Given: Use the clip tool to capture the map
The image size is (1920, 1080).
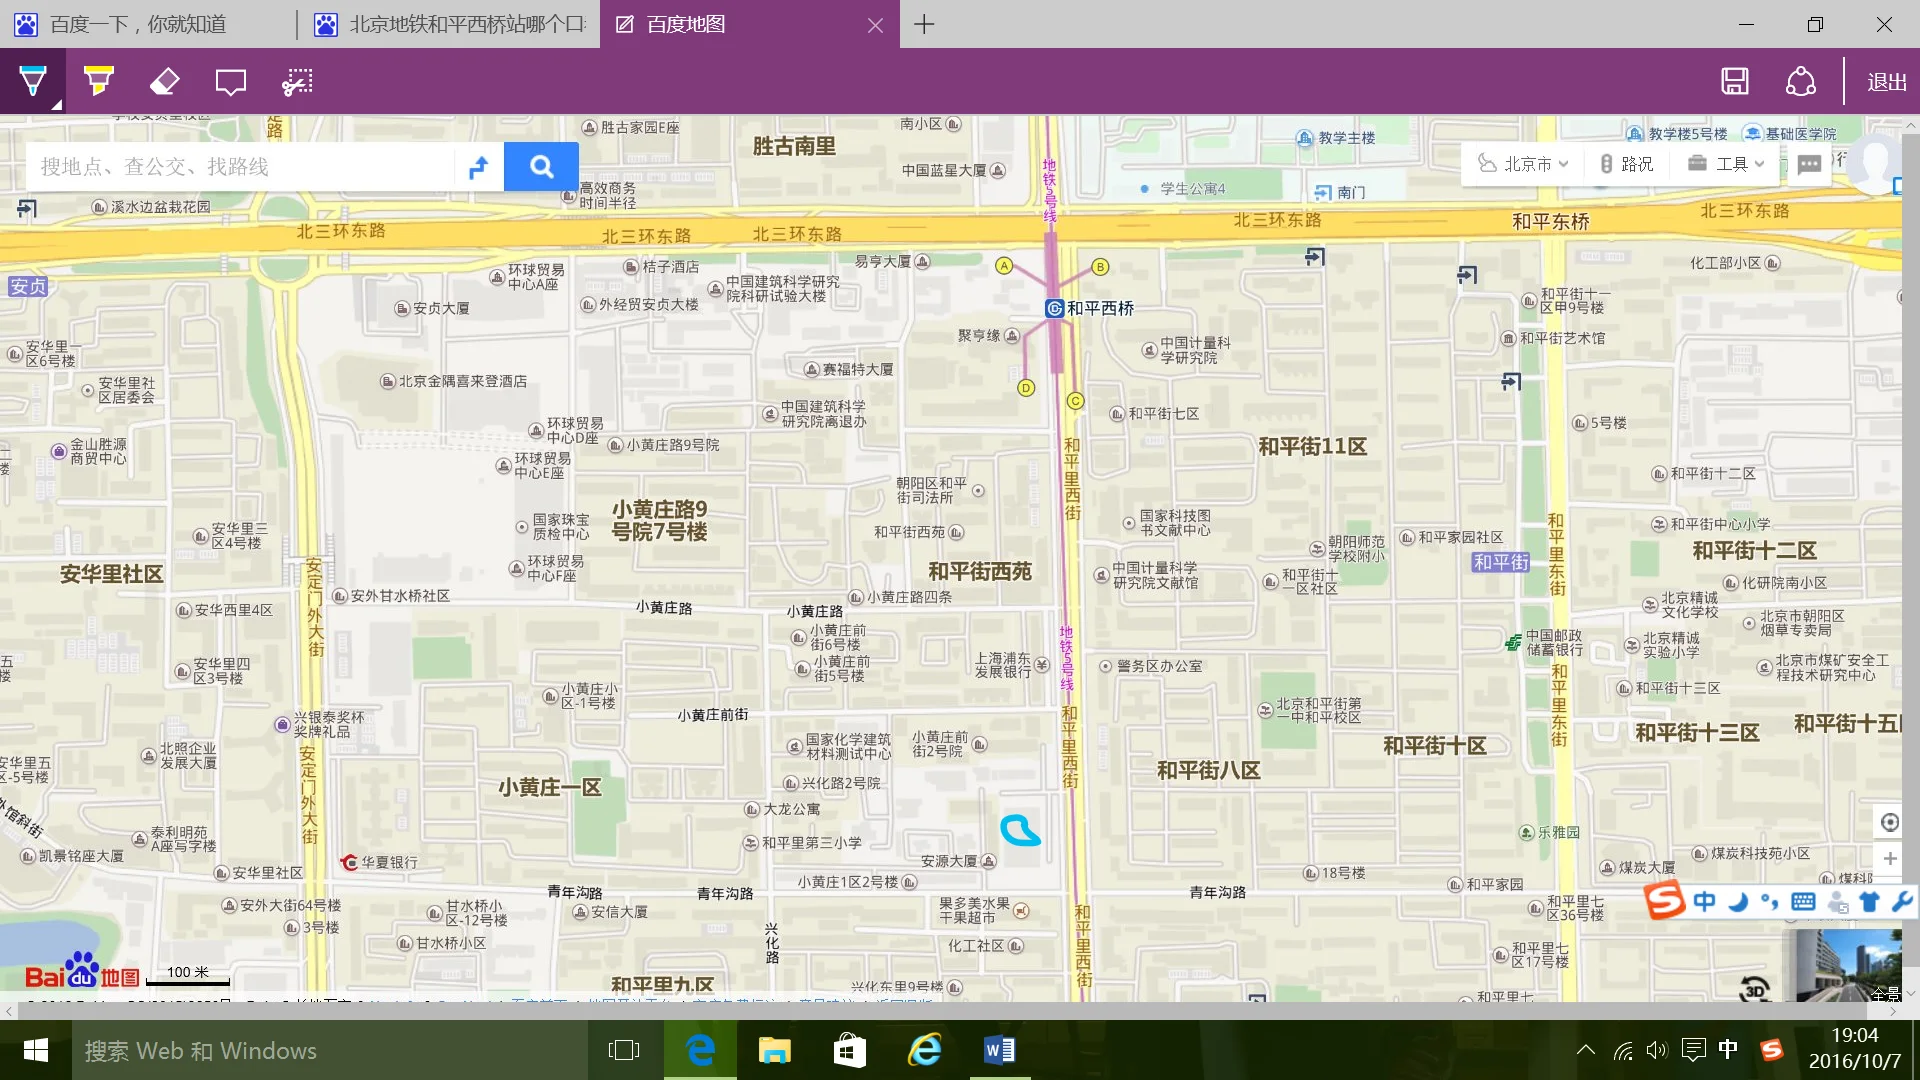Looking at the screenshot, I should coord(296,81).
